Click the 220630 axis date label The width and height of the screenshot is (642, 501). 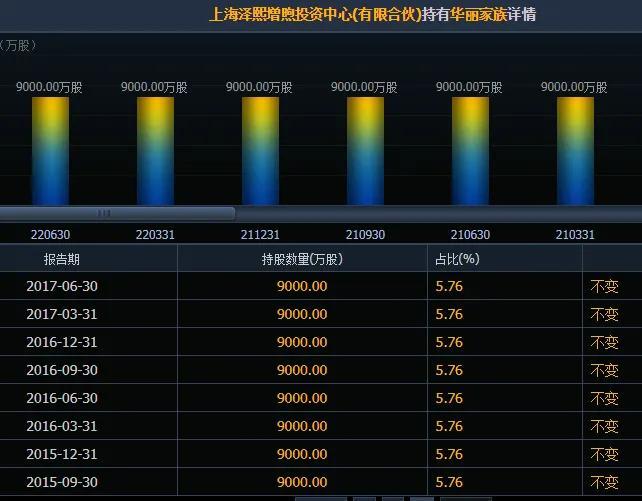[x=50, y=235]
